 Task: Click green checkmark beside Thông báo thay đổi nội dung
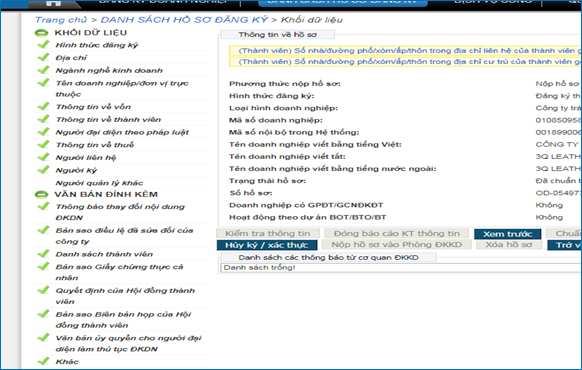(43, 206)
